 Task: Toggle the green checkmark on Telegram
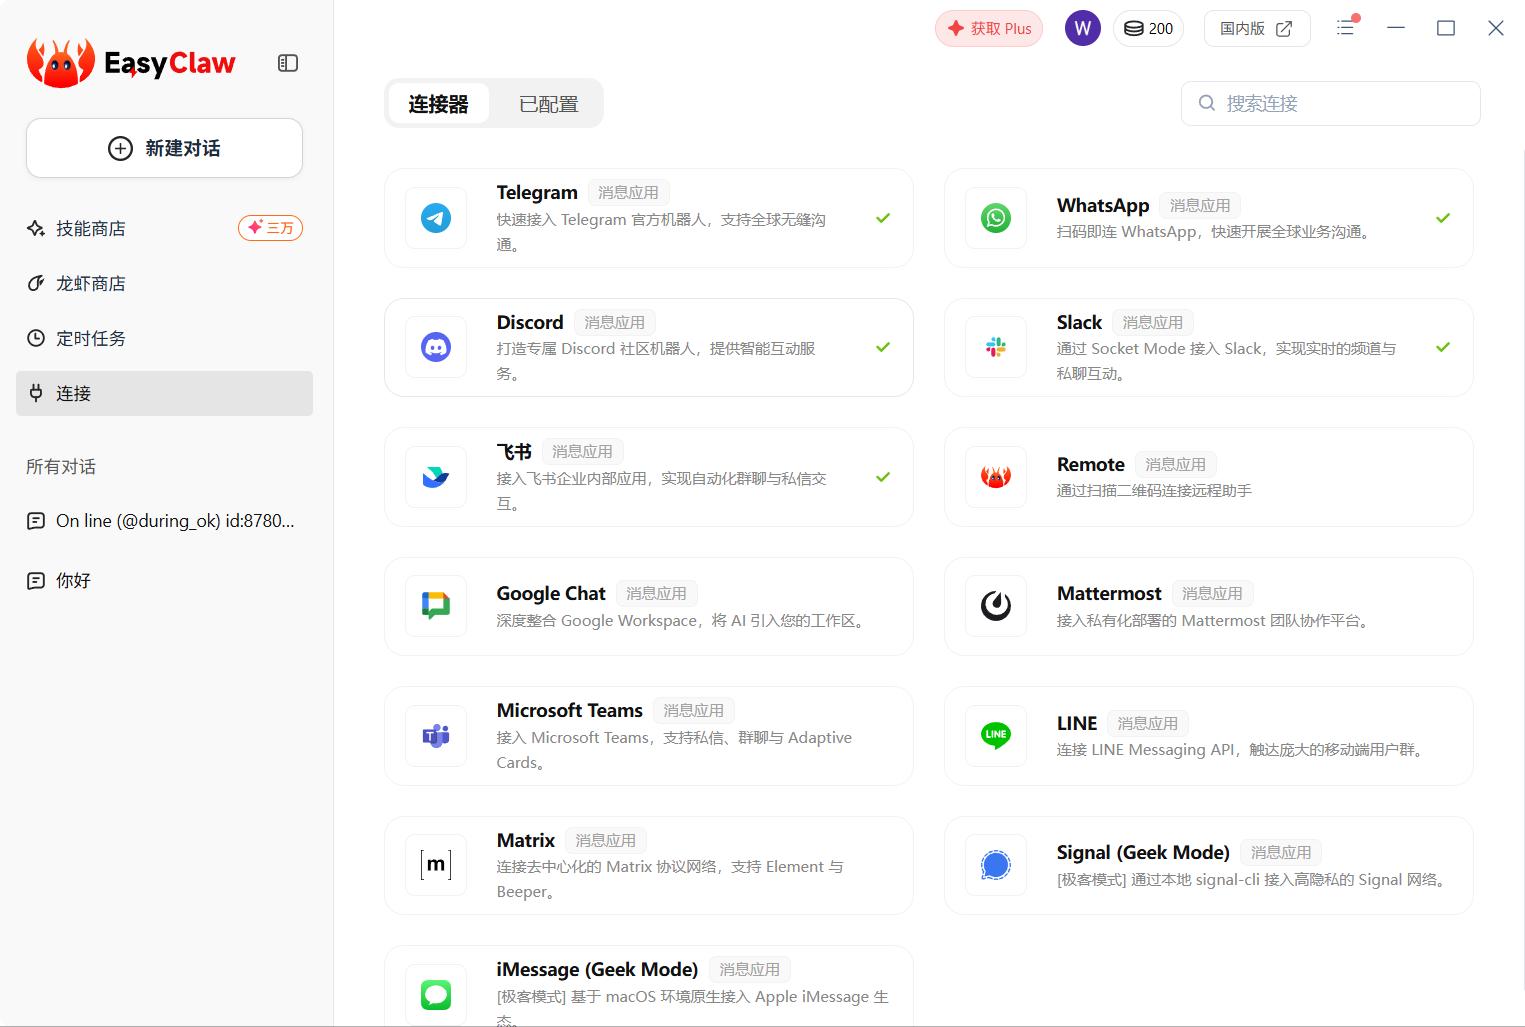pyautogui.click(x=883, y=217)
